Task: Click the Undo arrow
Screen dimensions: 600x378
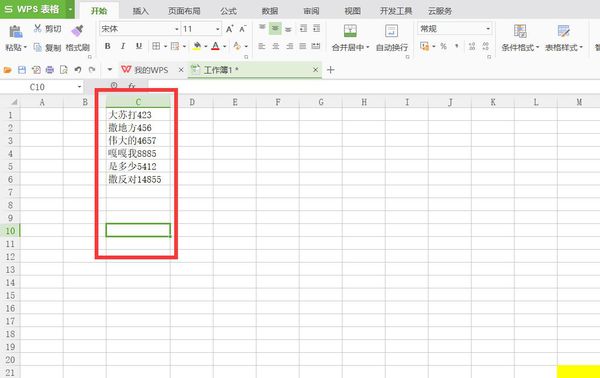Action: pos(78,70)
